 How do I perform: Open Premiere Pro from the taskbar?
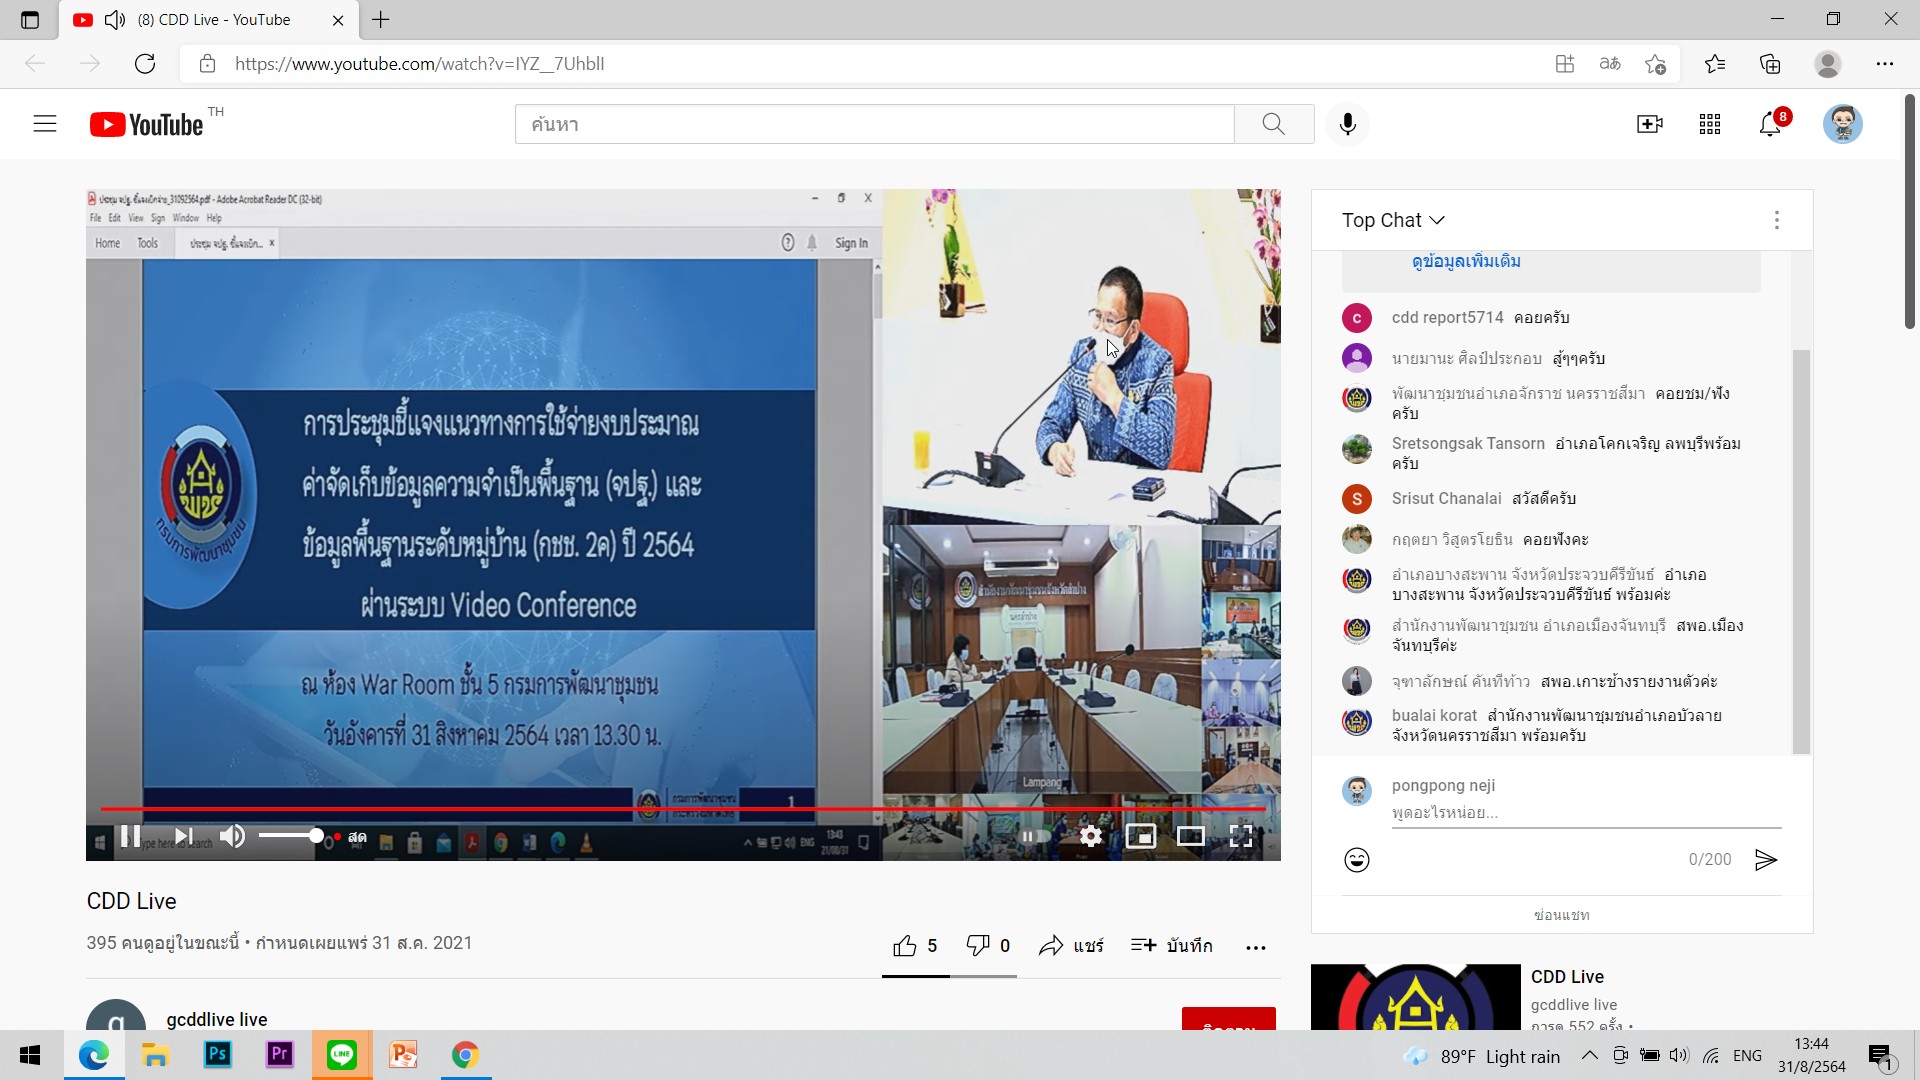point(280,1055)
